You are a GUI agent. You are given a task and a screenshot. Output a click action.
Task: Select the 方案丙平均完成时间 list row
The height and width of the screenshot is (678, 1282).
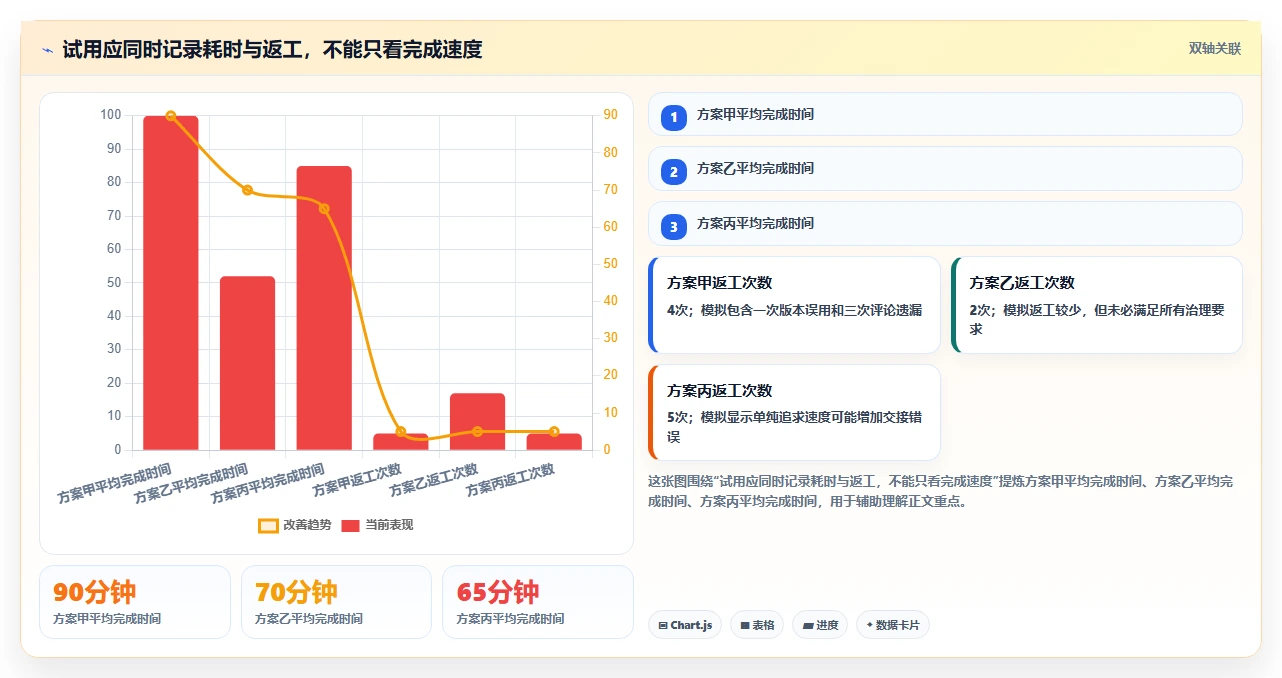945,223
